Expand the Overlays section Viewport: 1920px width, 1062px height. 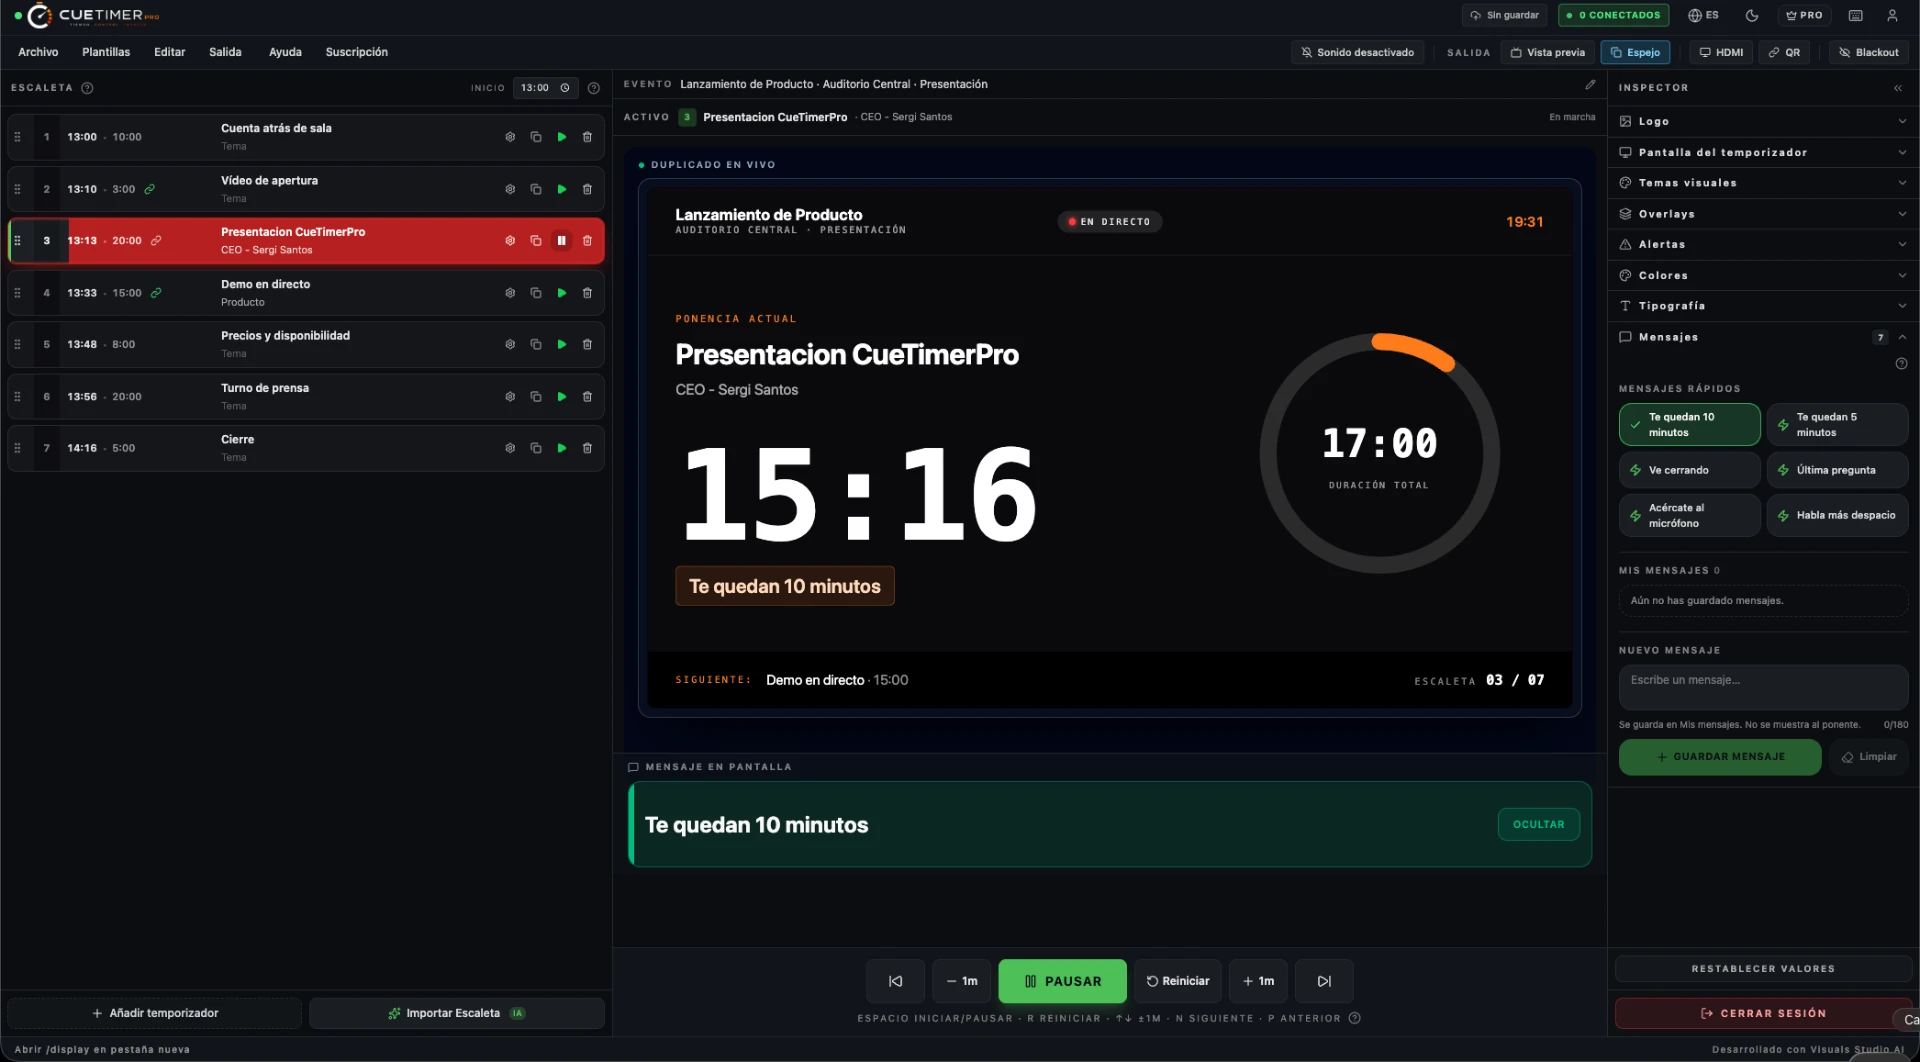pyautogui.click(x=1763, y=214)
